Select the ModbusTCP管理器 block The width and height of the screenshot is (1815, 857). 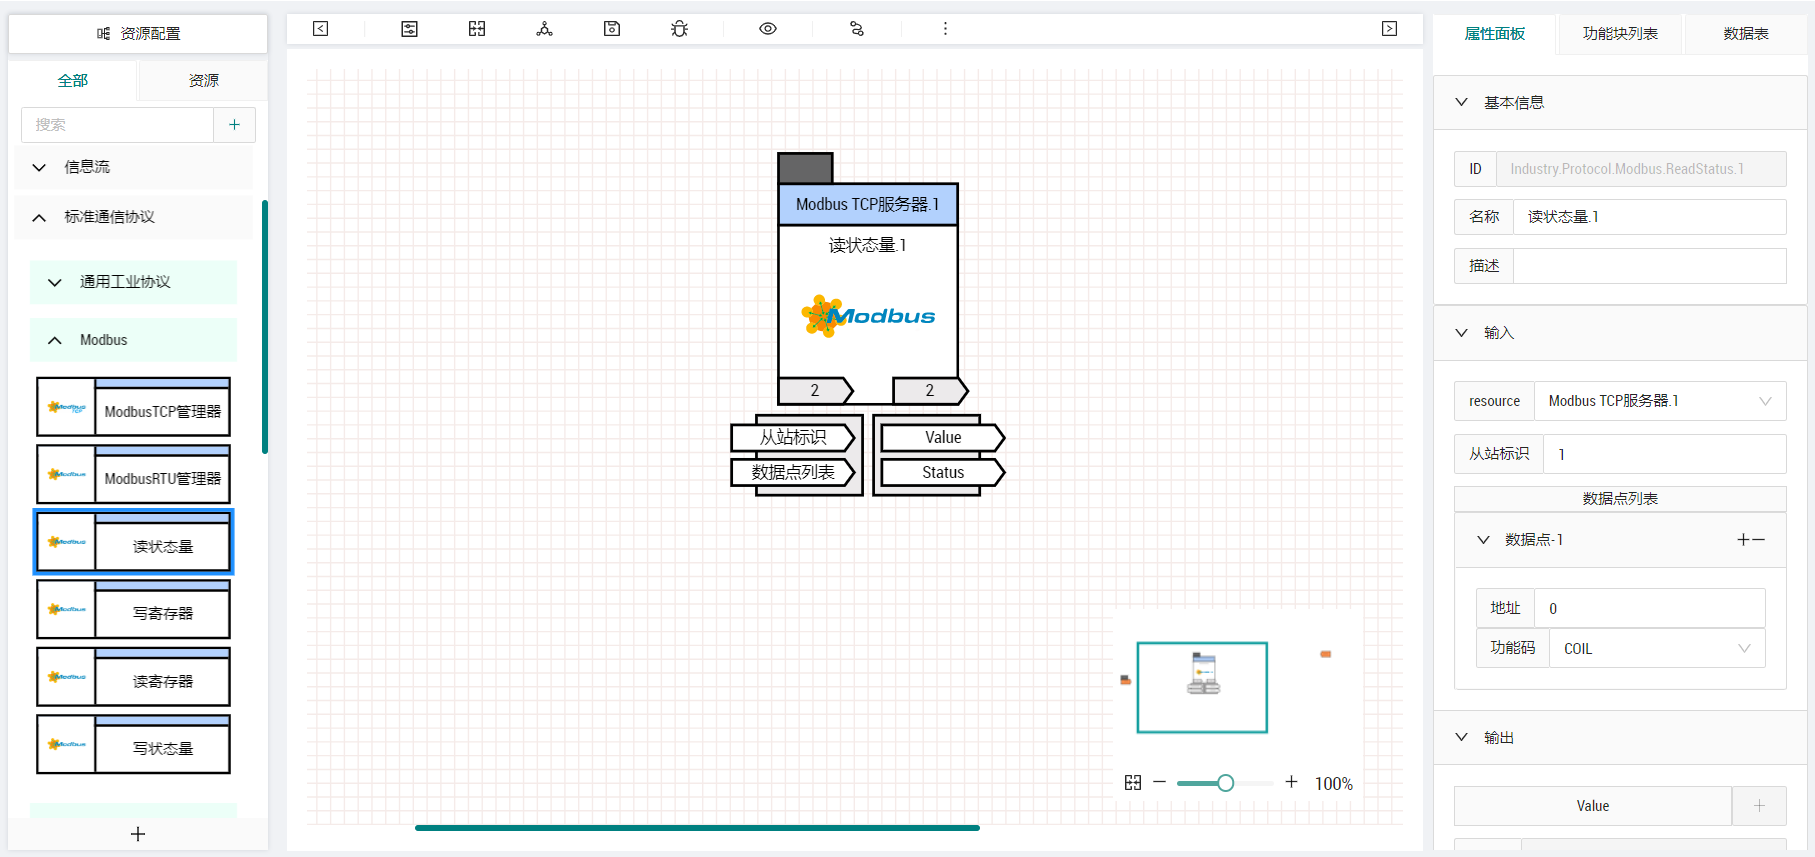[134, 407]
